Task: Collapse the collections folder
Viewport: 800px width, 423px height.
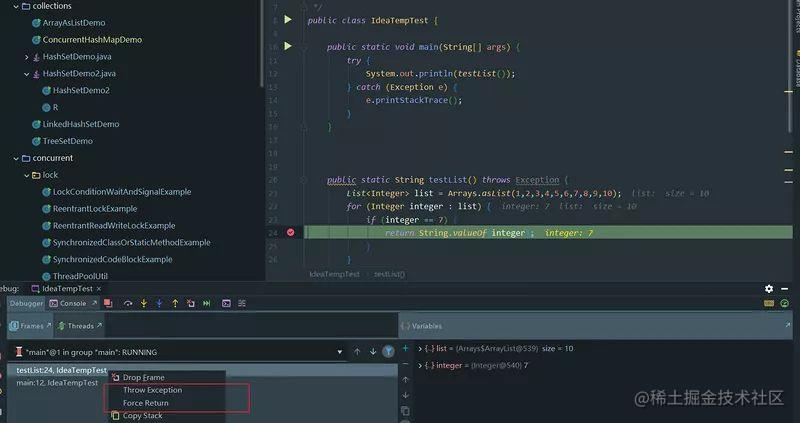Action: click(x=16, y=7)
